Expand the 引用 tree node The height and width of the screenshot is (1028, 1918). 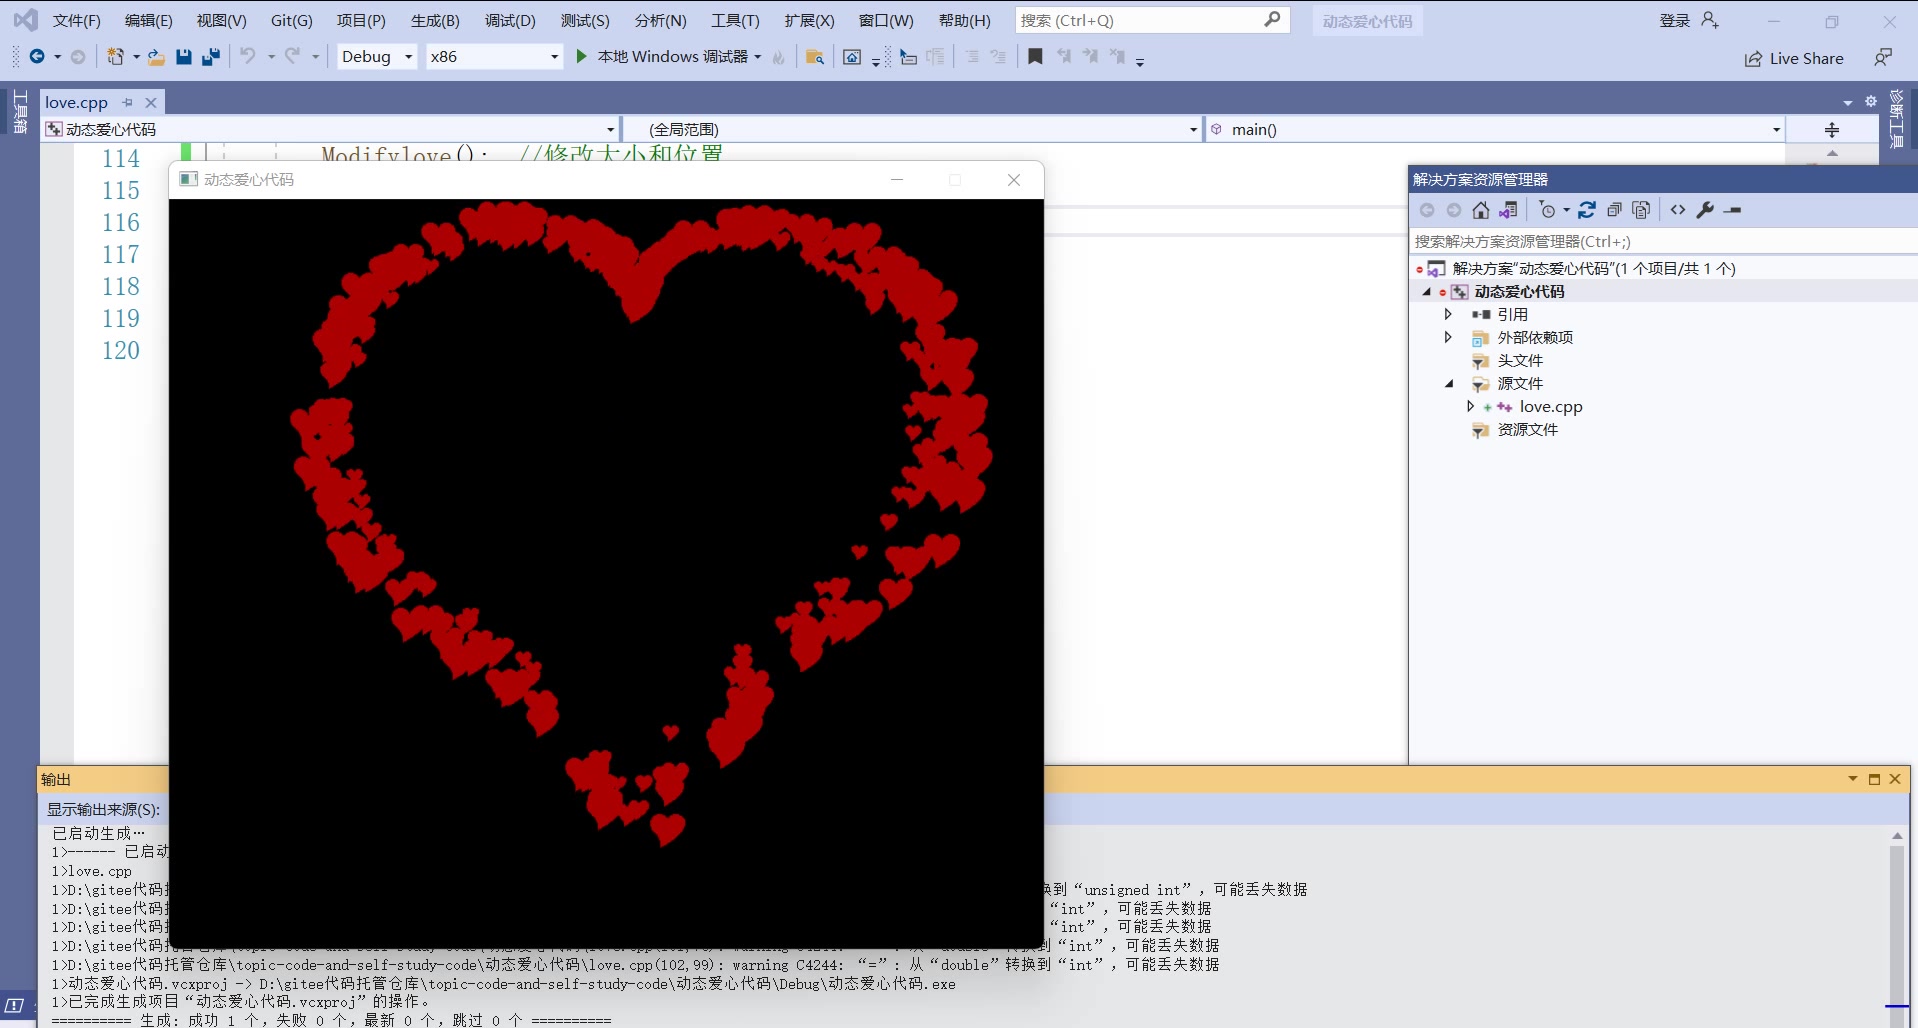coord(1447,314)
